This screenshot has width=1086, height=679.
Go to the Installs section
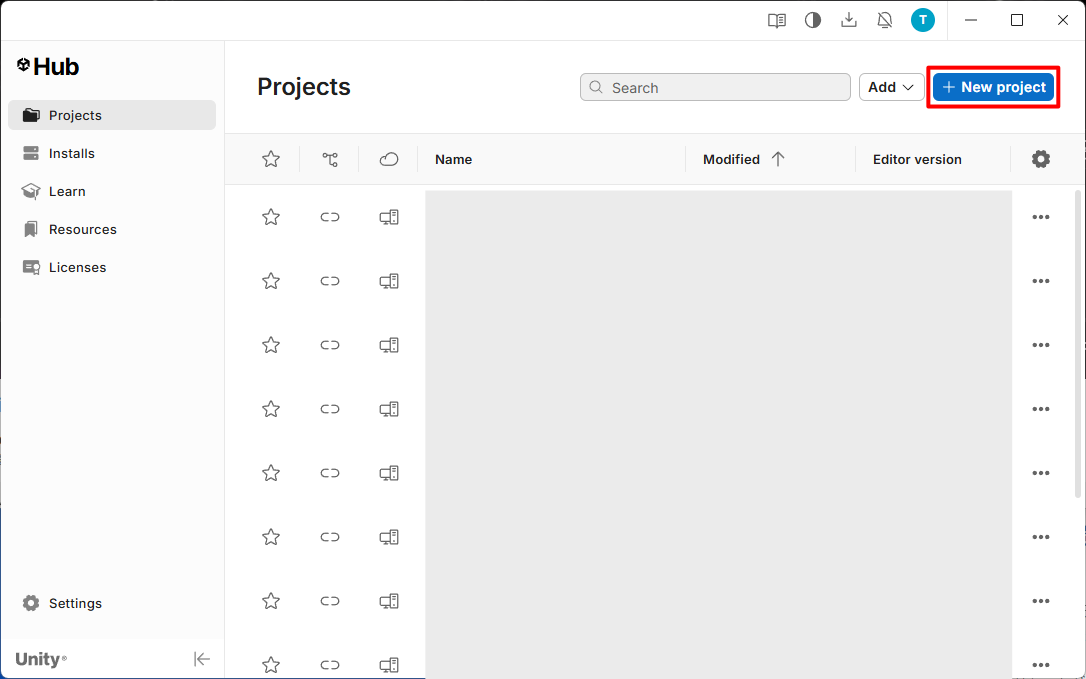point(72,153)
